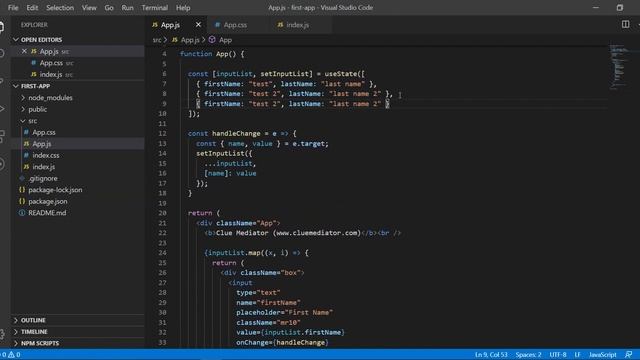Click line number 20 in the gutter

point(162,213)
